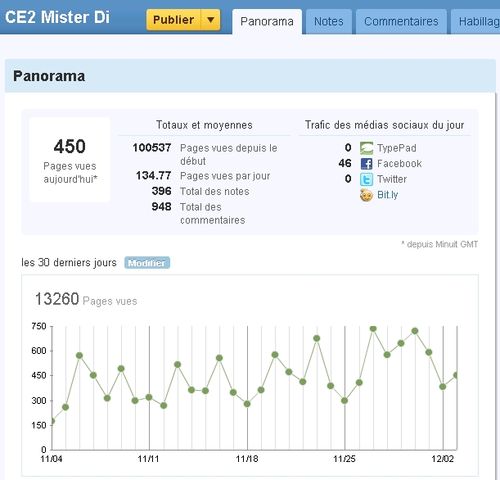Viewport: 500px width, 480px height.
Task: Open the Publier dropdown arrow
Action: (210, 20)
